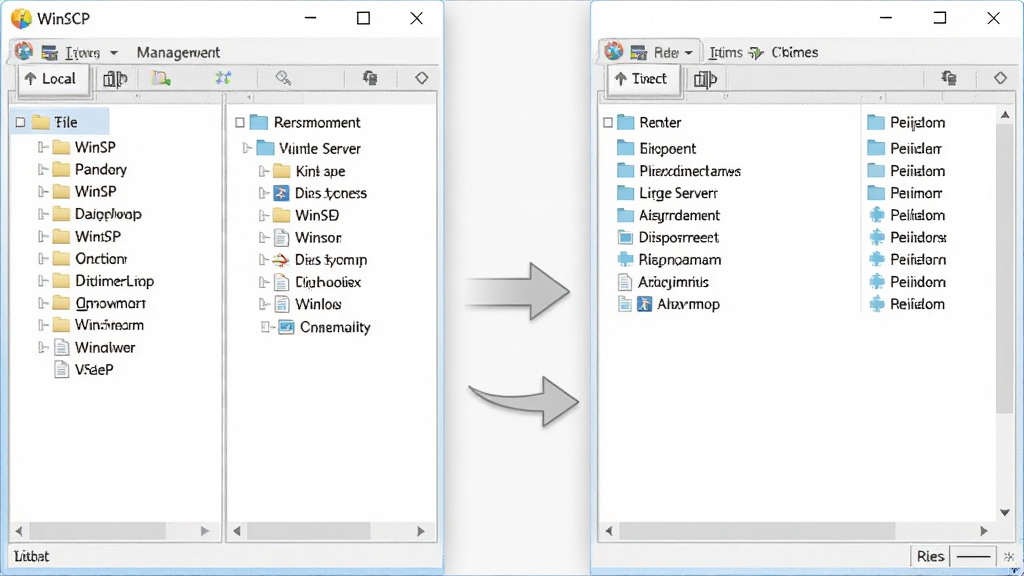Expand the Kint ape folder node
This screenshot has width=1024, height=576.
coord(263,171)
